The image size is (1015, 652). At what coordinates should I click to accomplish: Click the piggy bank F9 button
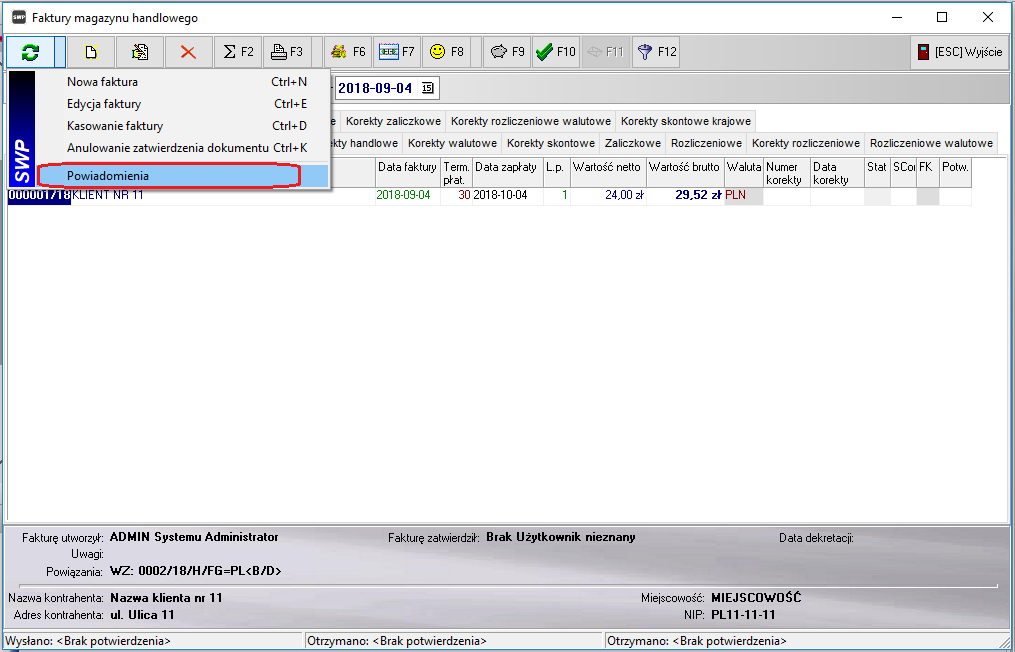click(506, 52)
